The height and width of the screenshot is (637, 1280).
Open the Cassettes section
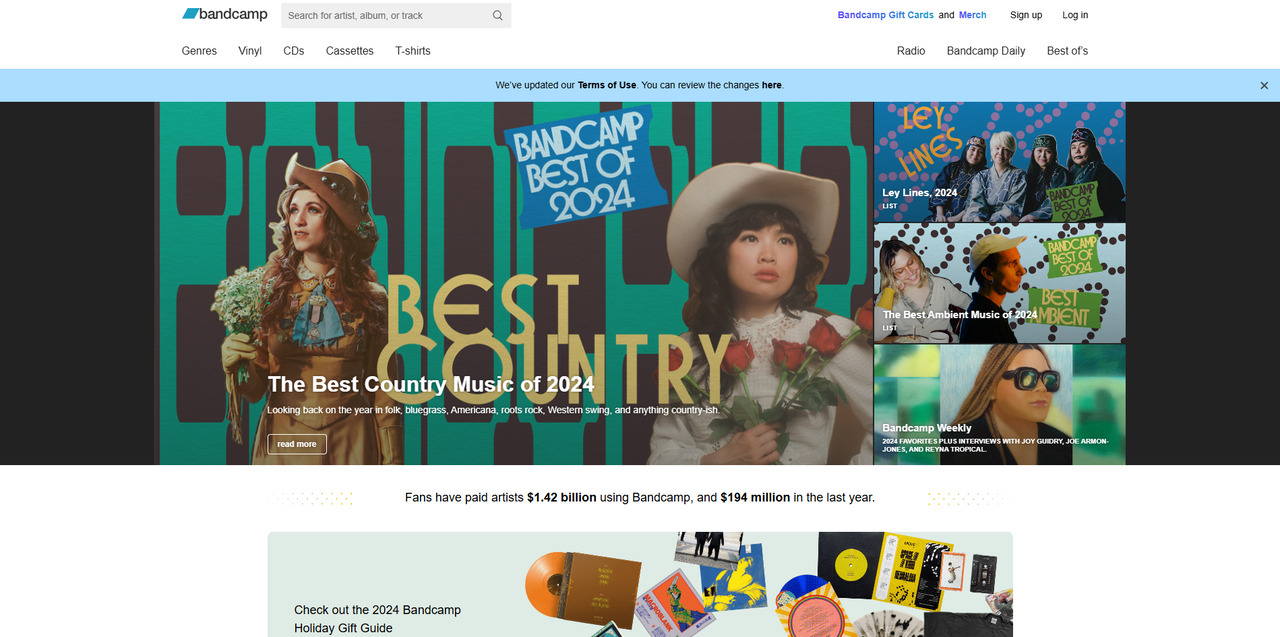350,51
